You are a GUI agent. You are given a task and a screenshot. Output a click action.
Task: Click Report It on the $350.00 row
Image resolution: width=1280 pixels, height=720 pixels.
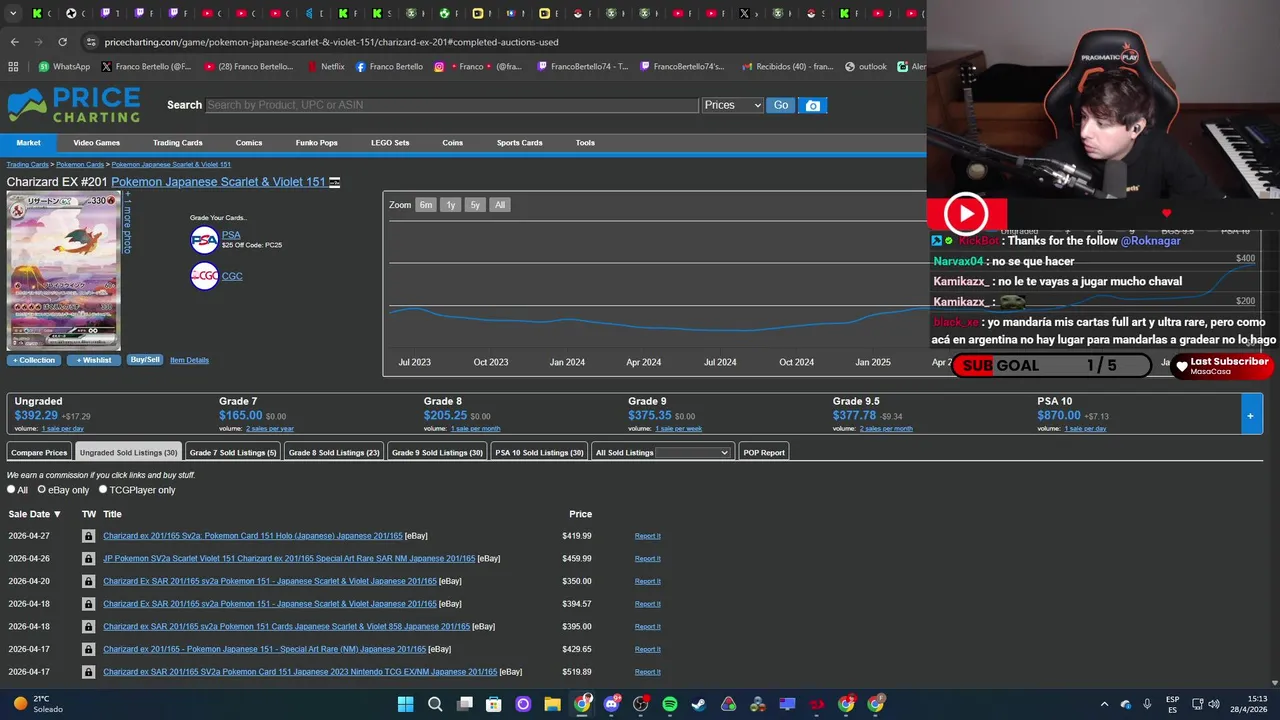pyautogui.click(x=647, y=581)
